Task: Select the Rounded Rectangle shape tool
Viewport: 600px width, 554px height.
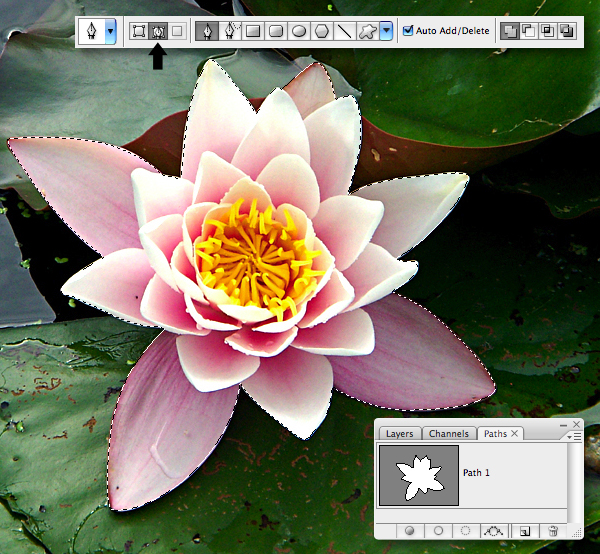Action: [x=276, y=31]
